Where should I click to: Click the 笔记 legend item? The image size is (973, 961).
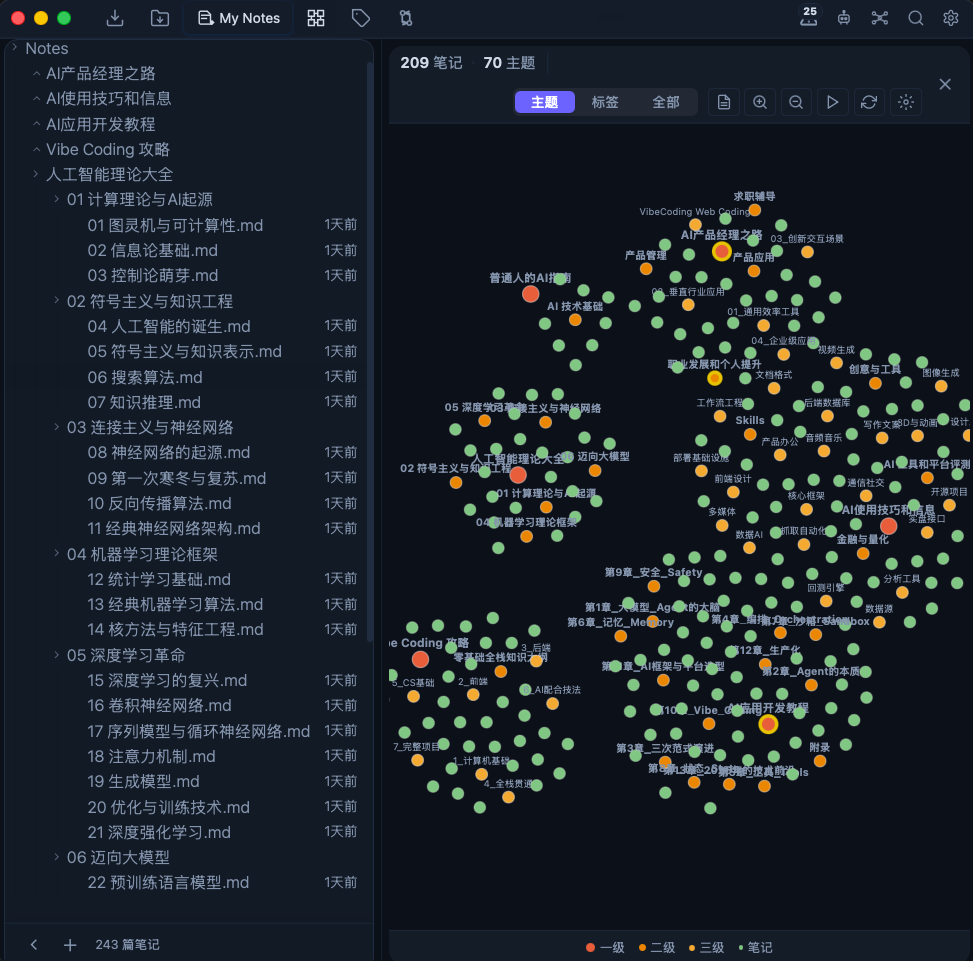[x=755, y=947]
